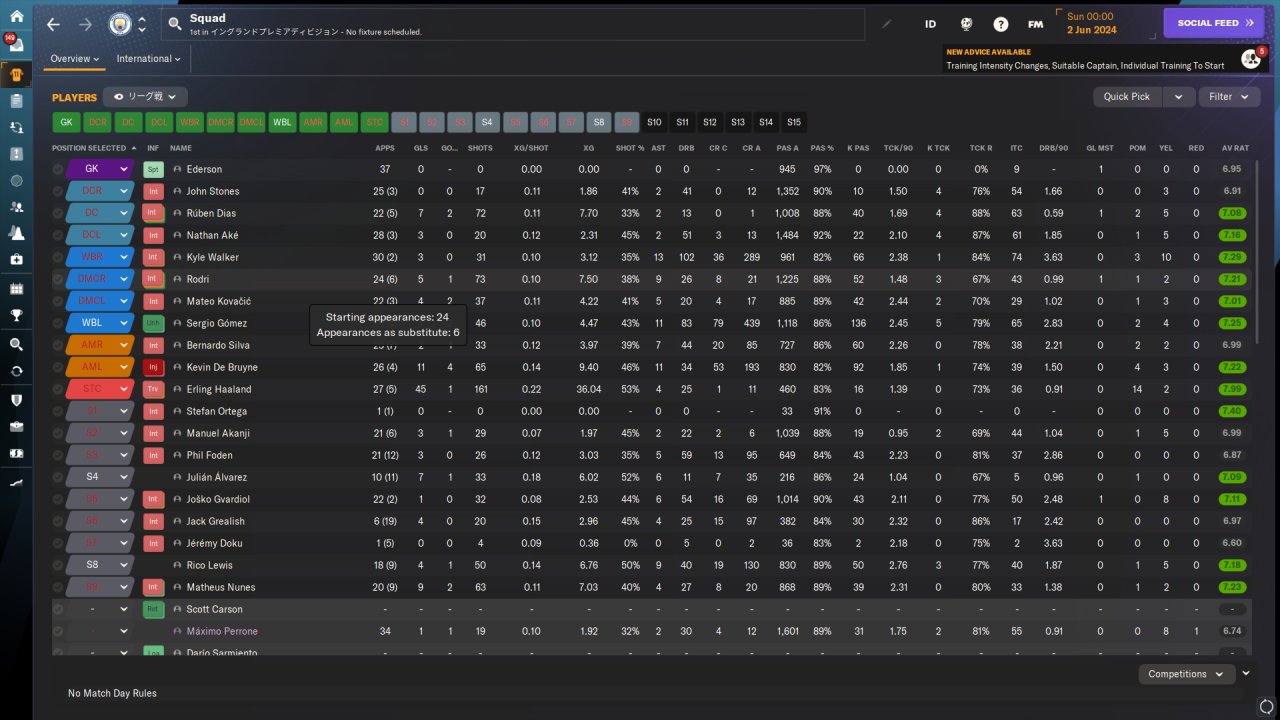The height and width of the screenshot is (720, 1280).
Task: Open the staff advice icon with badge 5
Action: pyautogui.click(x=1251, y=58)
